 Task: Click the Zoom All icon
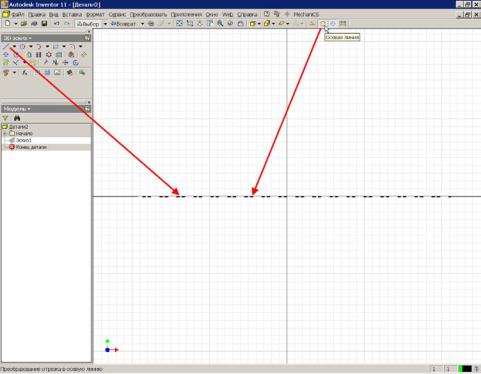pos(179,23)
